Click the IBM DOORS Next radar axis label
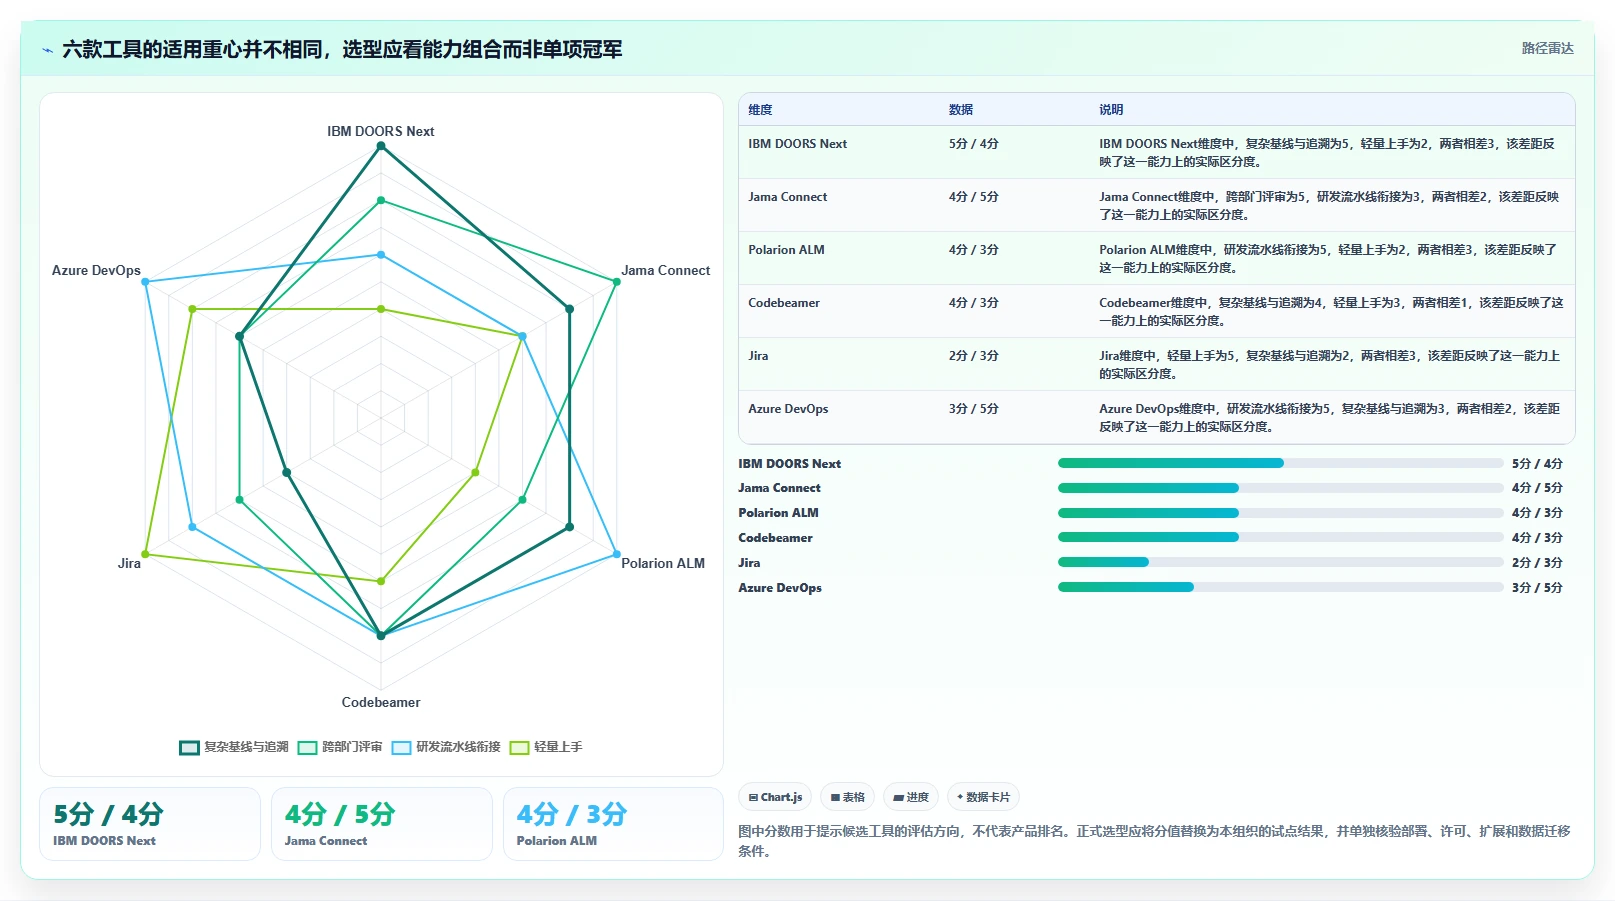Image resolution: width=1615 pixels, height=901 pixels. click(x=380, y=131)
